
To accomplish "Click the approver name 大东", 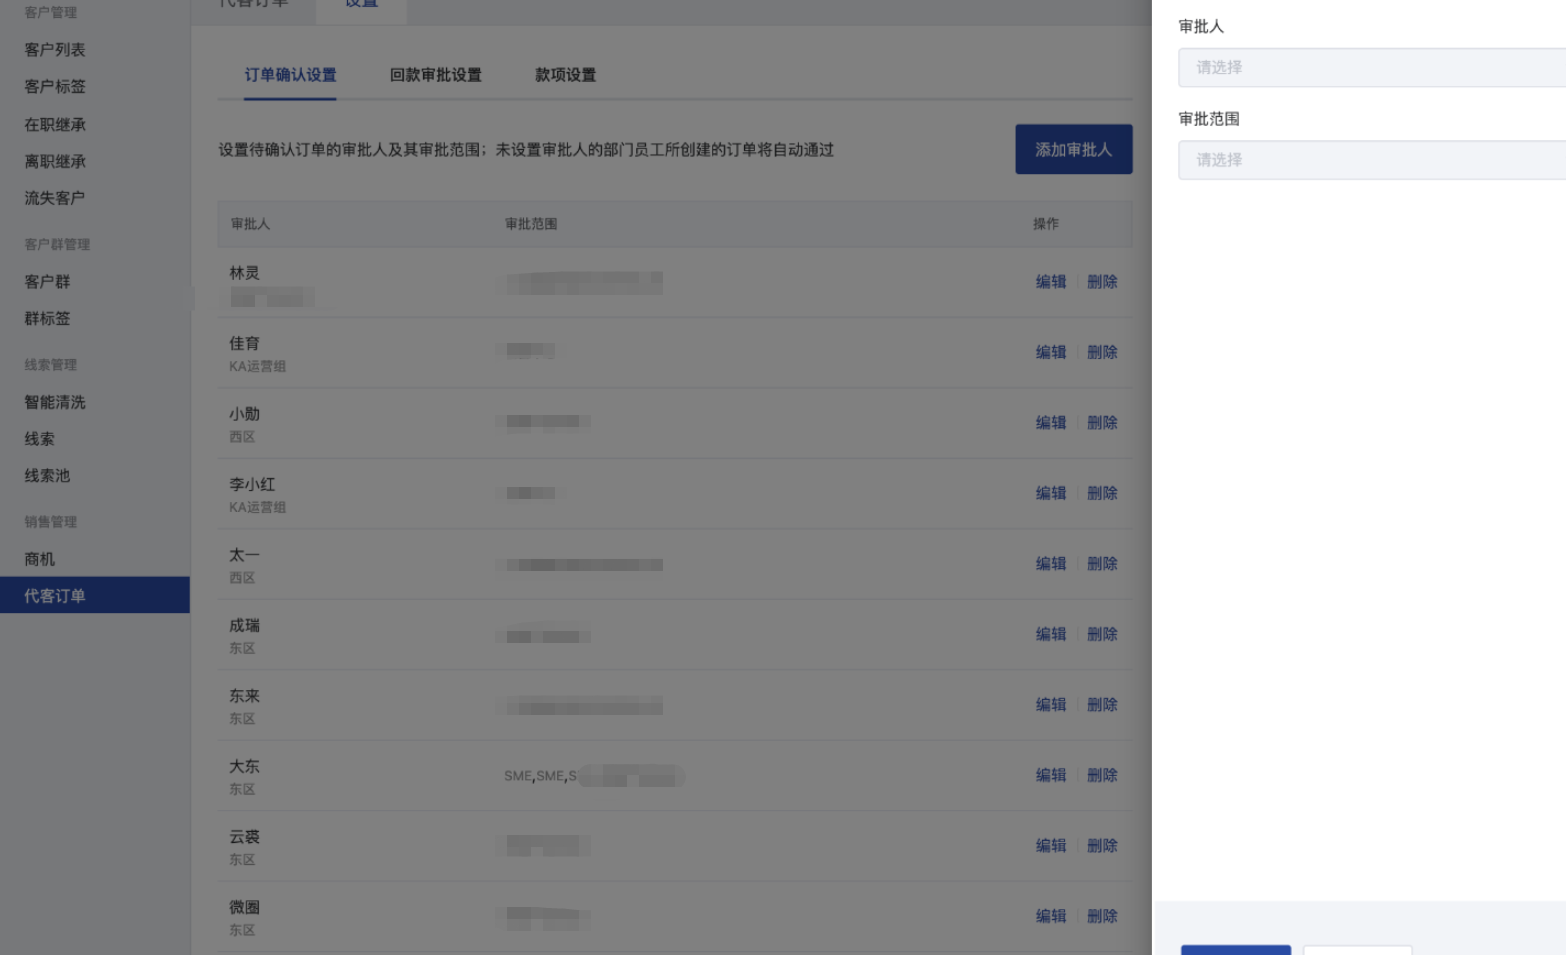I will coord(244,766).
